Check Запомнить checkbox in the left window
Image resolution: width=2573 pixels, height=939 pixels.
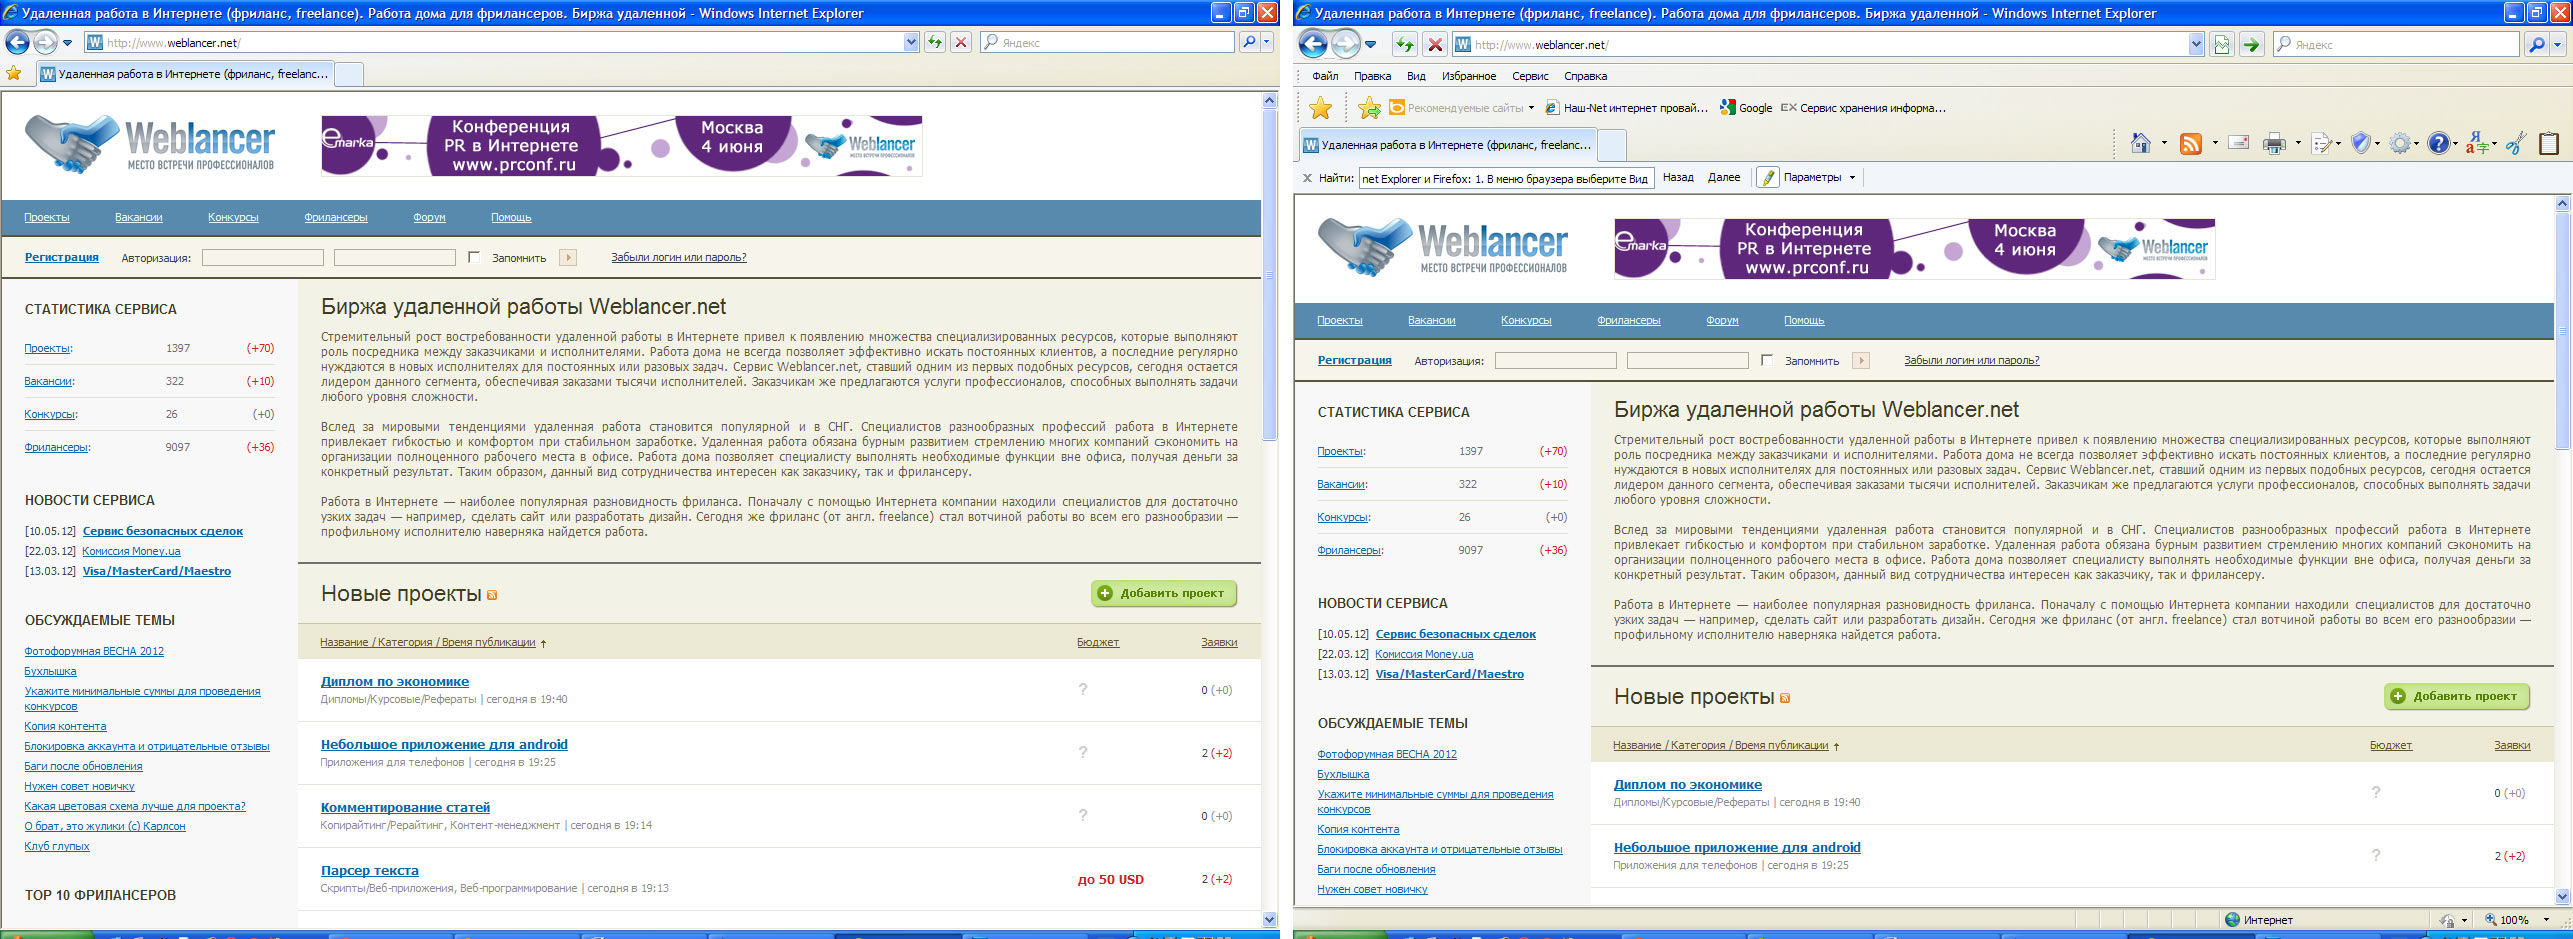pos(474,257)
